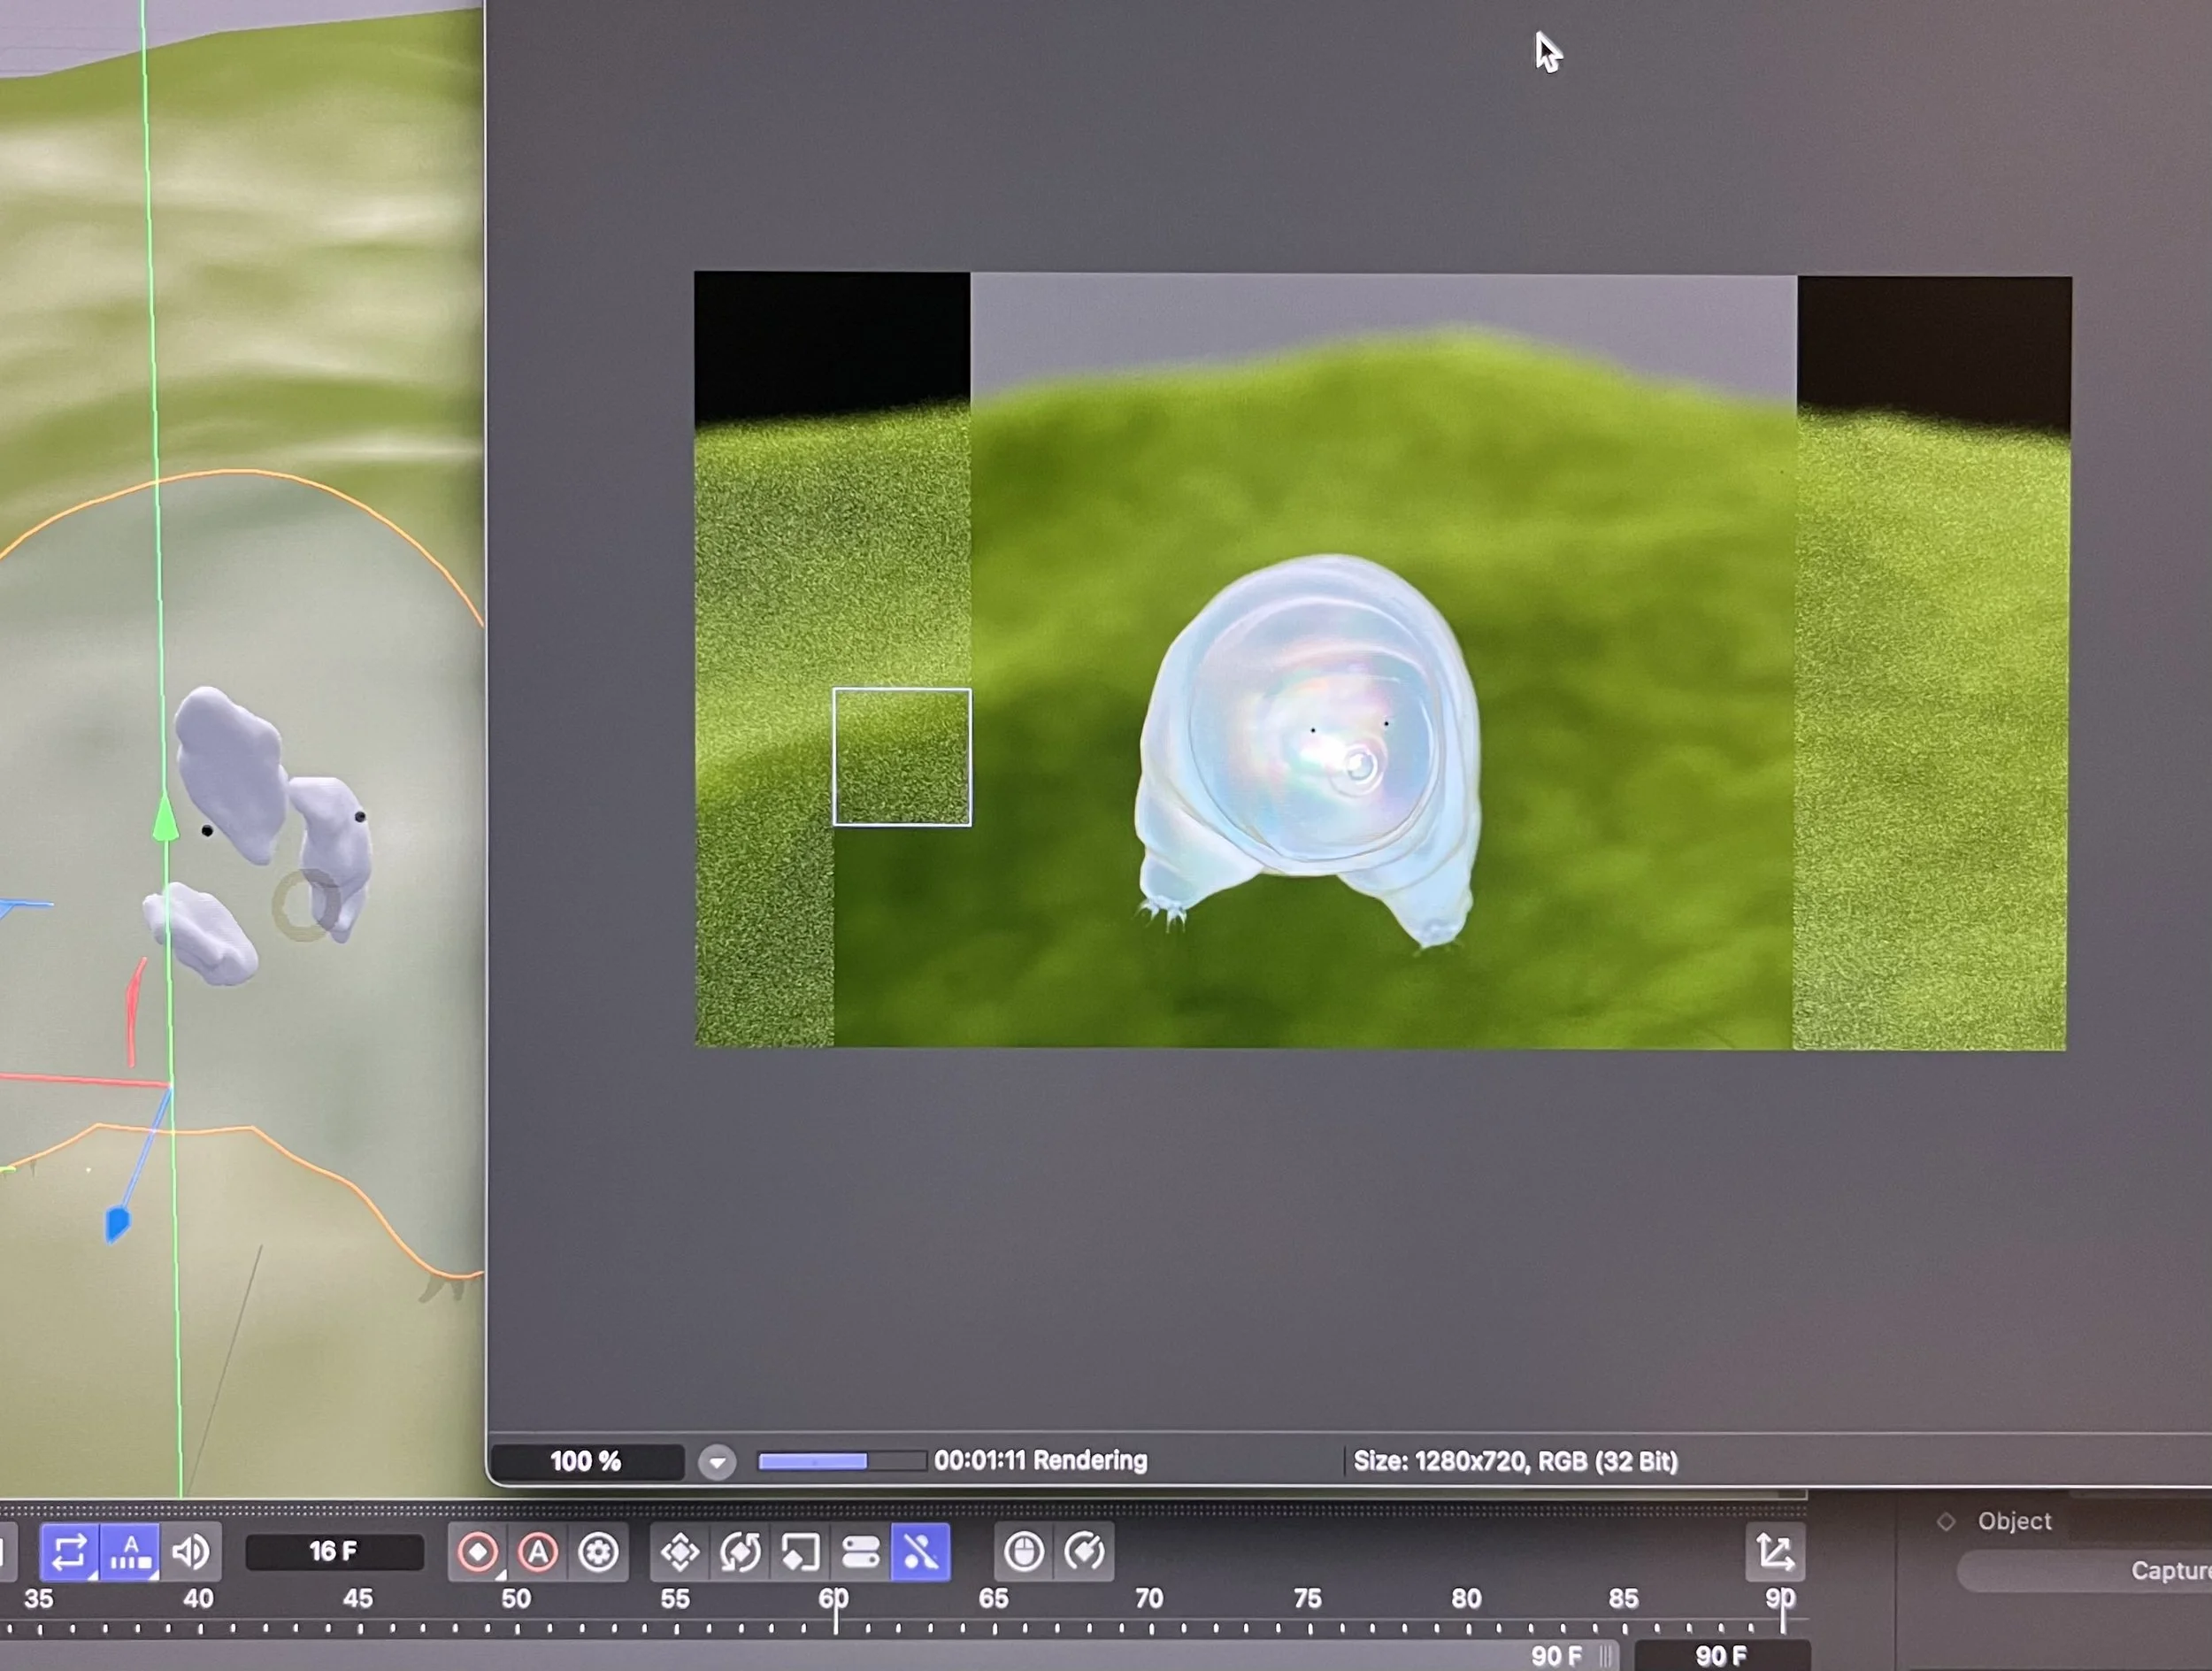2212x1671 pixels.
Task: Toggle Scale keying square icon
Action: (x=800, y=1552)
